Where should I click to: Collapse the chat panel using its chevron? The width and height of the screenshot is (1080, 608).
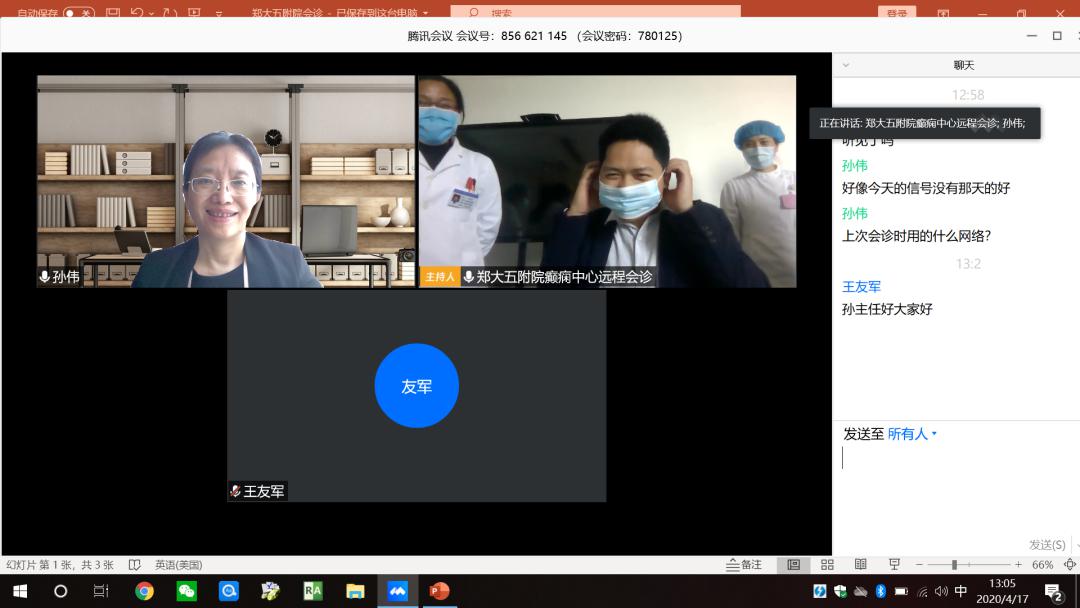(845, 64)
